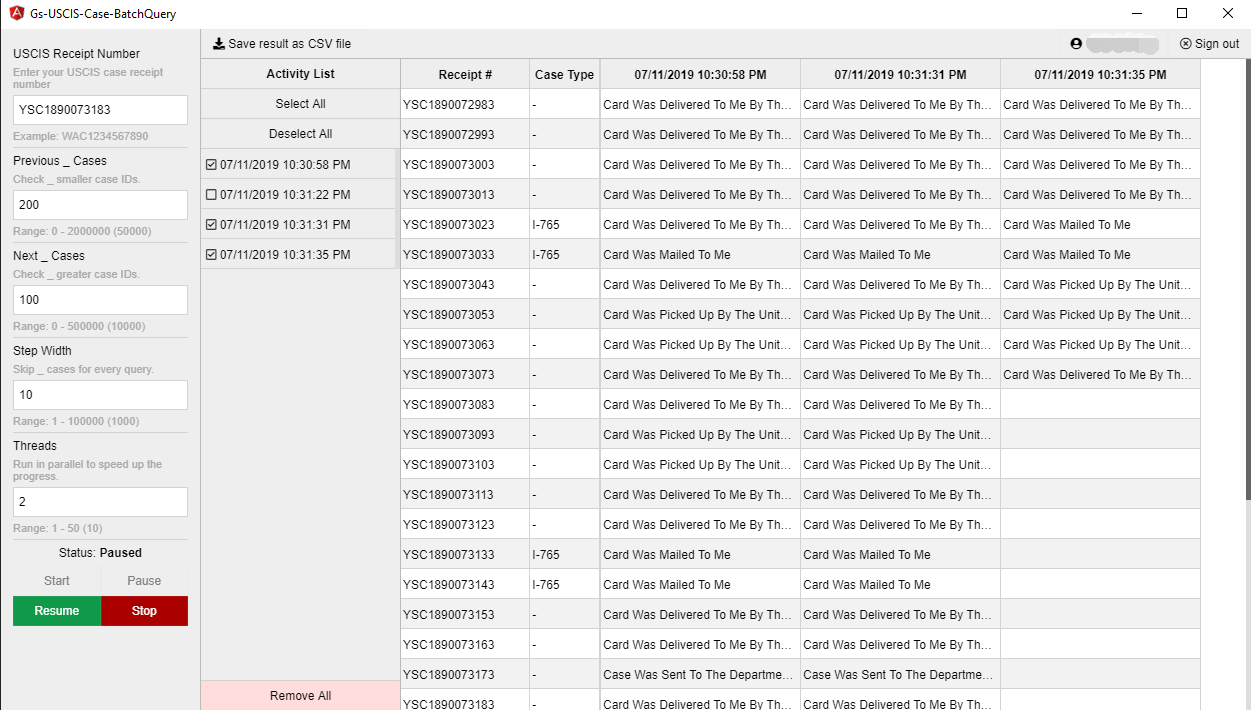Screen dimensions: 1251x710
Task: Click Select All in the Activity List
Action: pos(300,104)
